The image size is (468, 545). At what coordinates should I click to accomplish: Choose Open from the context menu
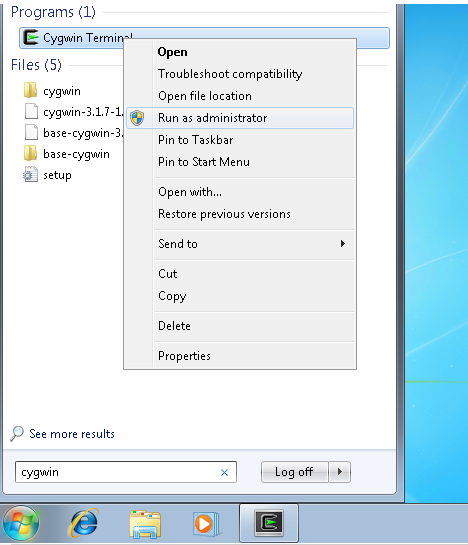tap(240, 52)
